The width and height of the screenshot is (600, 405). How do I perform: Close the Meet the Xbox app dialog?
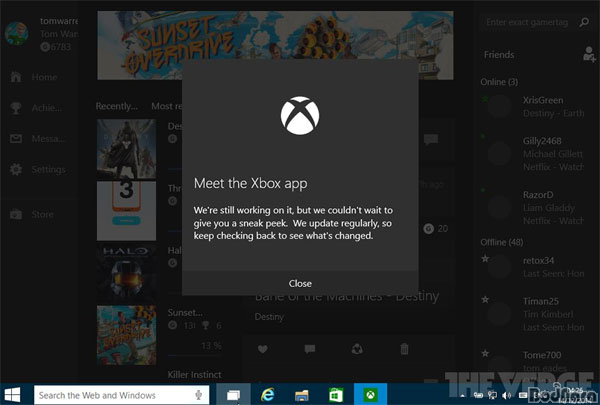(300, 283)
